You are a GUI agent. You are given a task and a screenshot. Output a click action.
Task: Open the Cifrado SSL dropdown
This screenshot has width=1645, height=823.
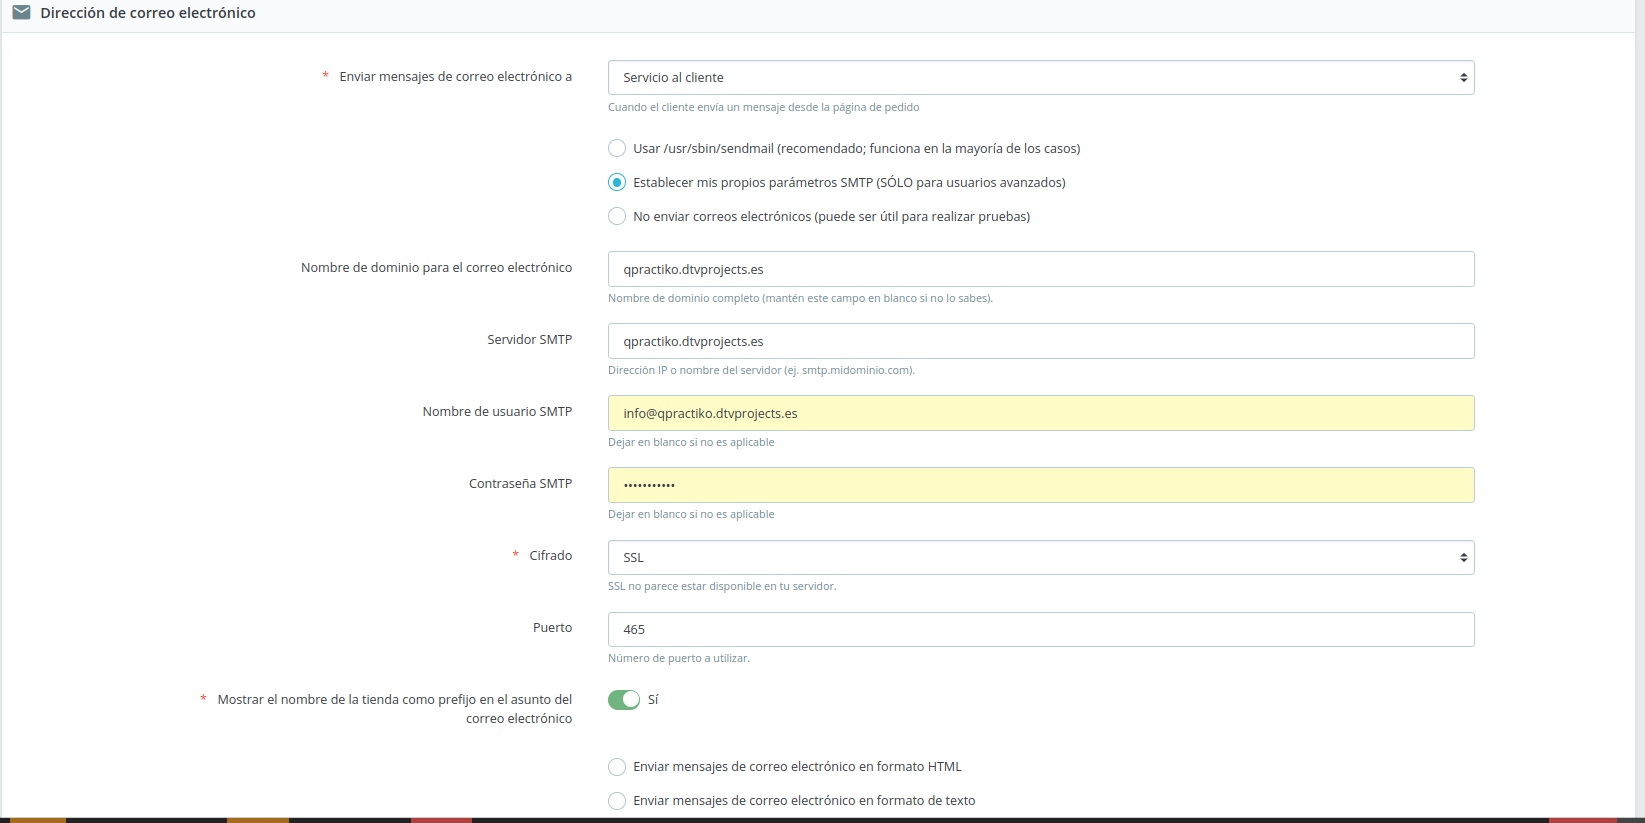tap(1041, 558)
